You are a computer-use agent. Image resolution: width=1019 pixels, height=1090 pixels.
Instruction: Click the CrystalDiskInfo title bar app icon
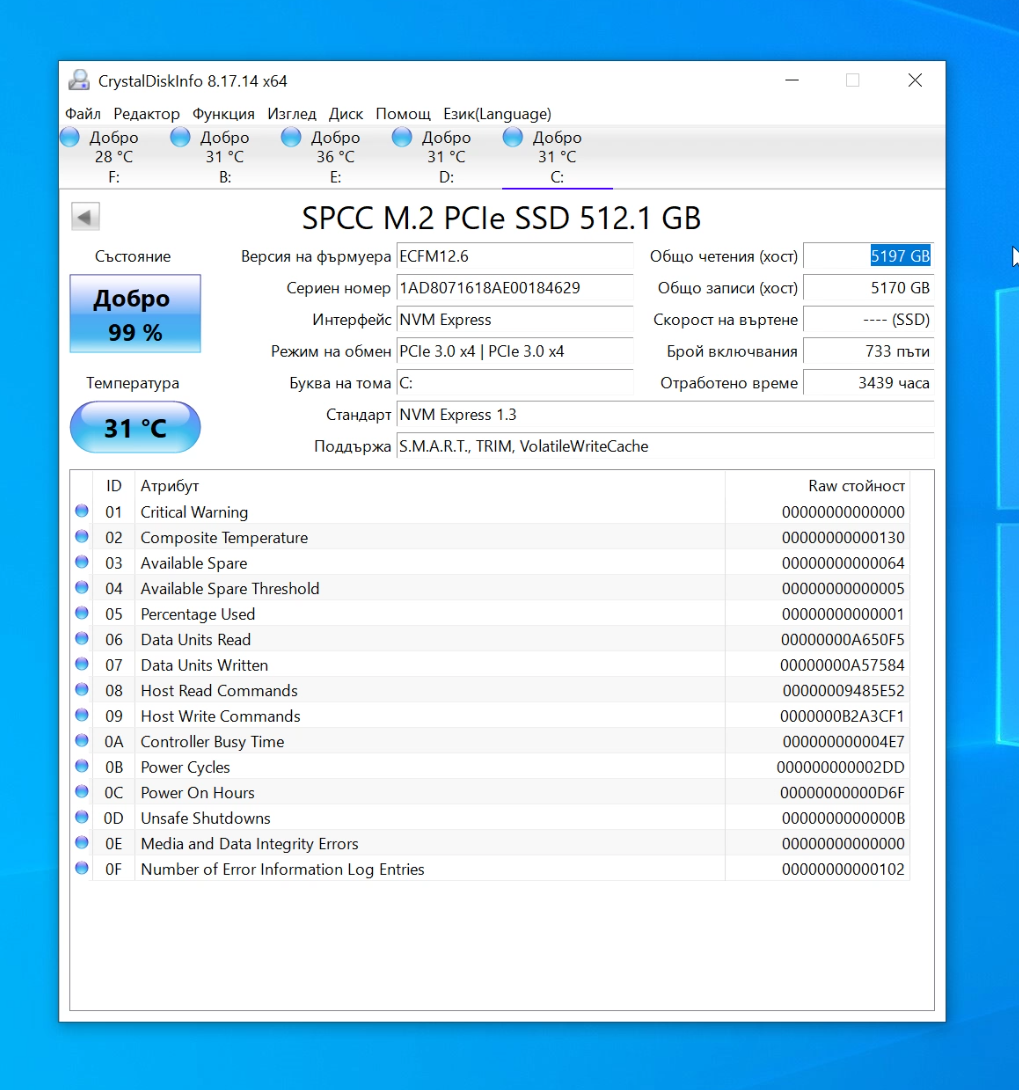[x=79, y=81]
